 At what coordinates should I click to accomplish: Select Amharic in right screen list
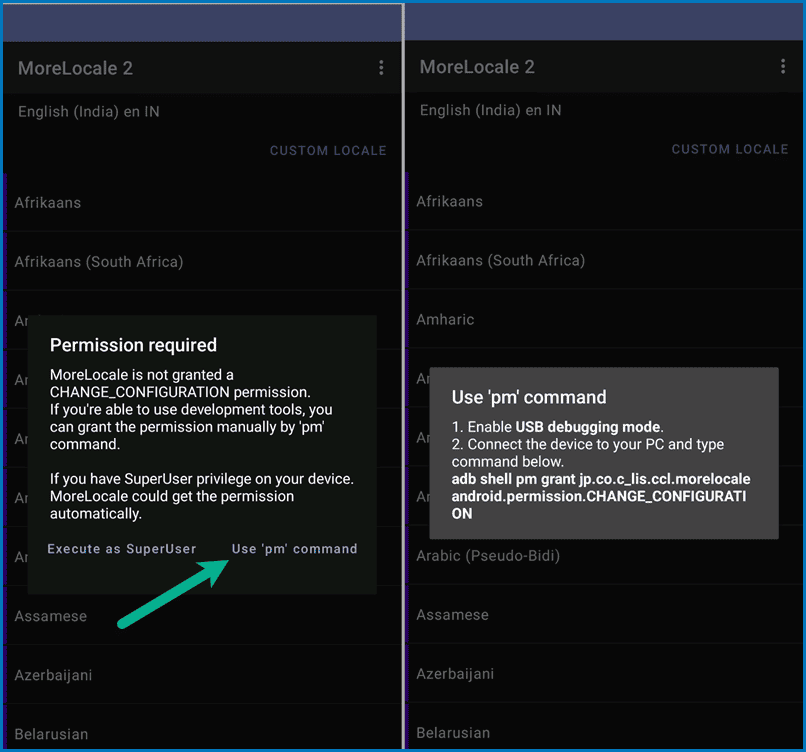pyautogui.click(x=604, y=319)
